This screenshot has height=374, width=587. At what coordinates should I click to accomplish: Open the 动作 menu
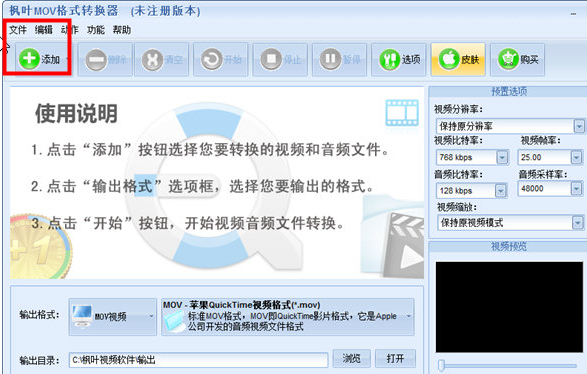point(70,30)
